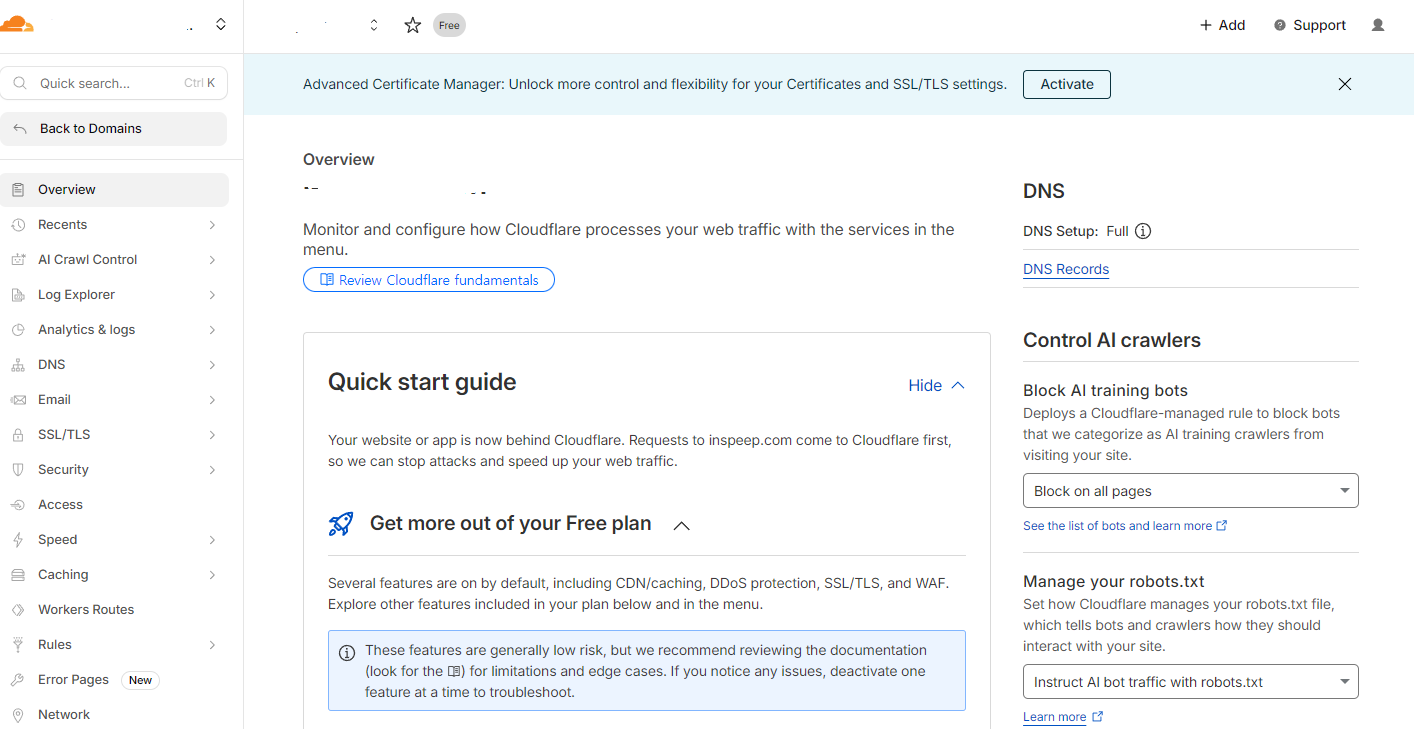This screenshot has height=729, width=1414.
Task: Open the Block AI training bots dropdown
Action: [1190, 491]
